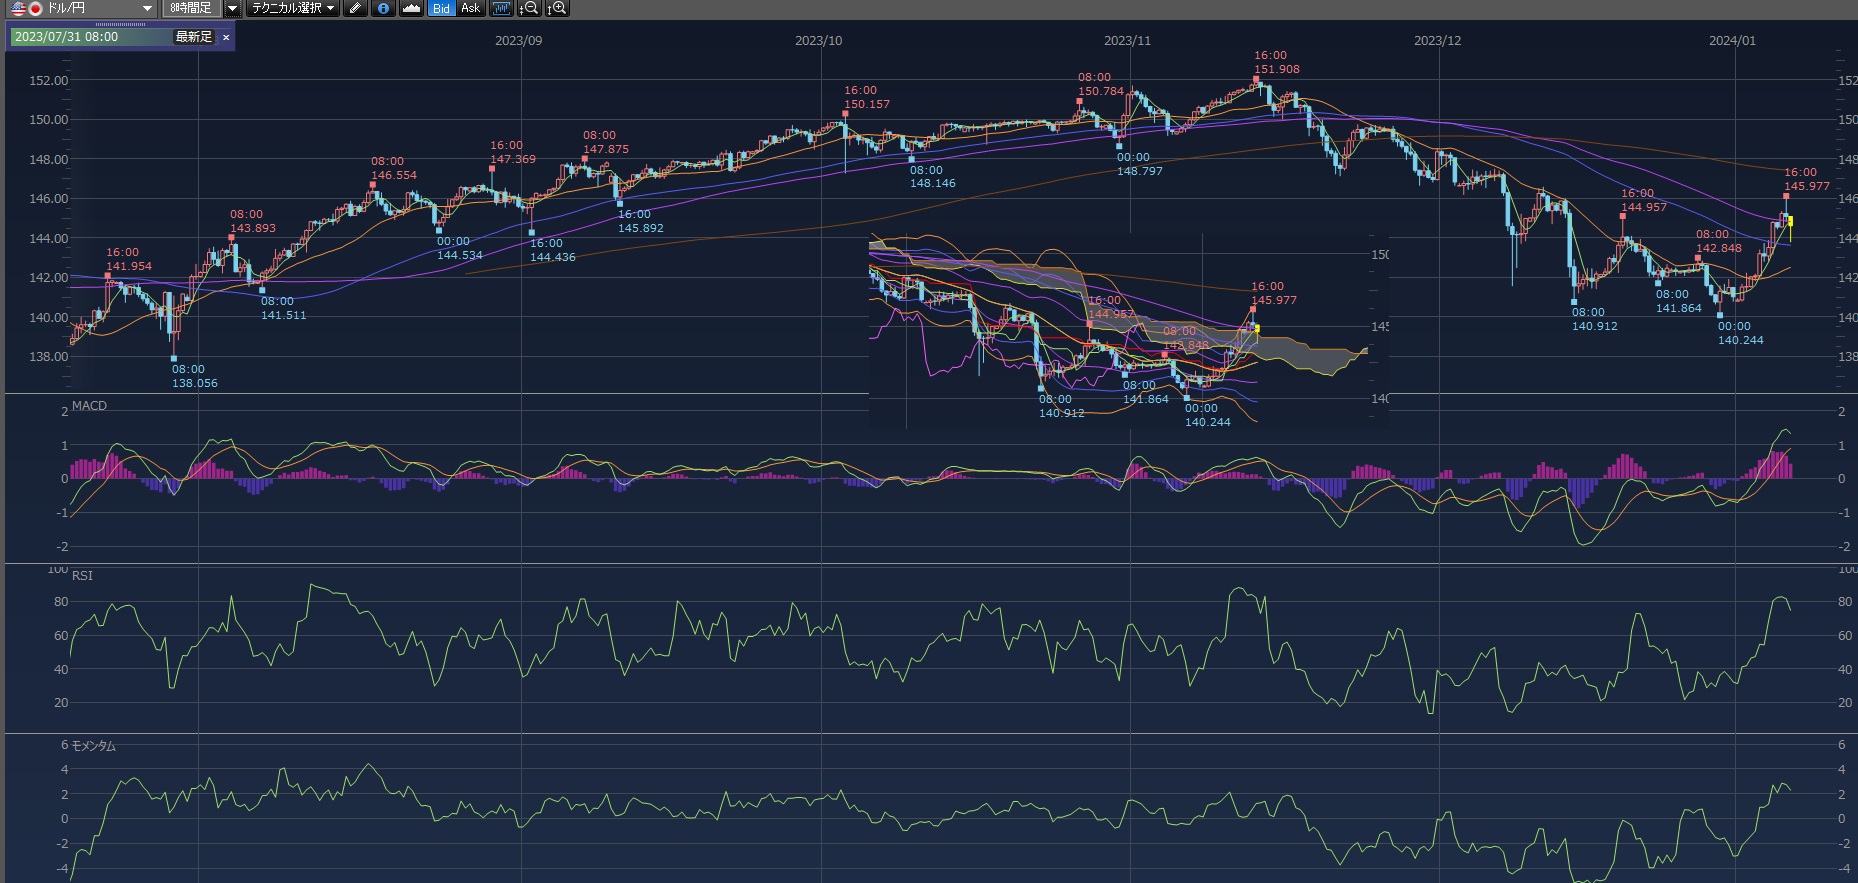Click the drag handle above date panel
1858x883 pixels.
(120, 24)
